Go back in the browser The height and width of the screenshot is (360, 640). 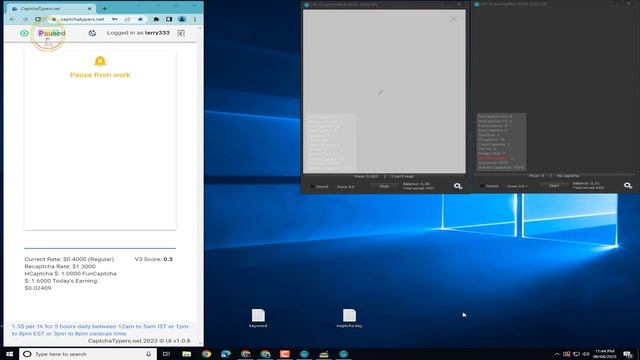click(x=12, y=19)
